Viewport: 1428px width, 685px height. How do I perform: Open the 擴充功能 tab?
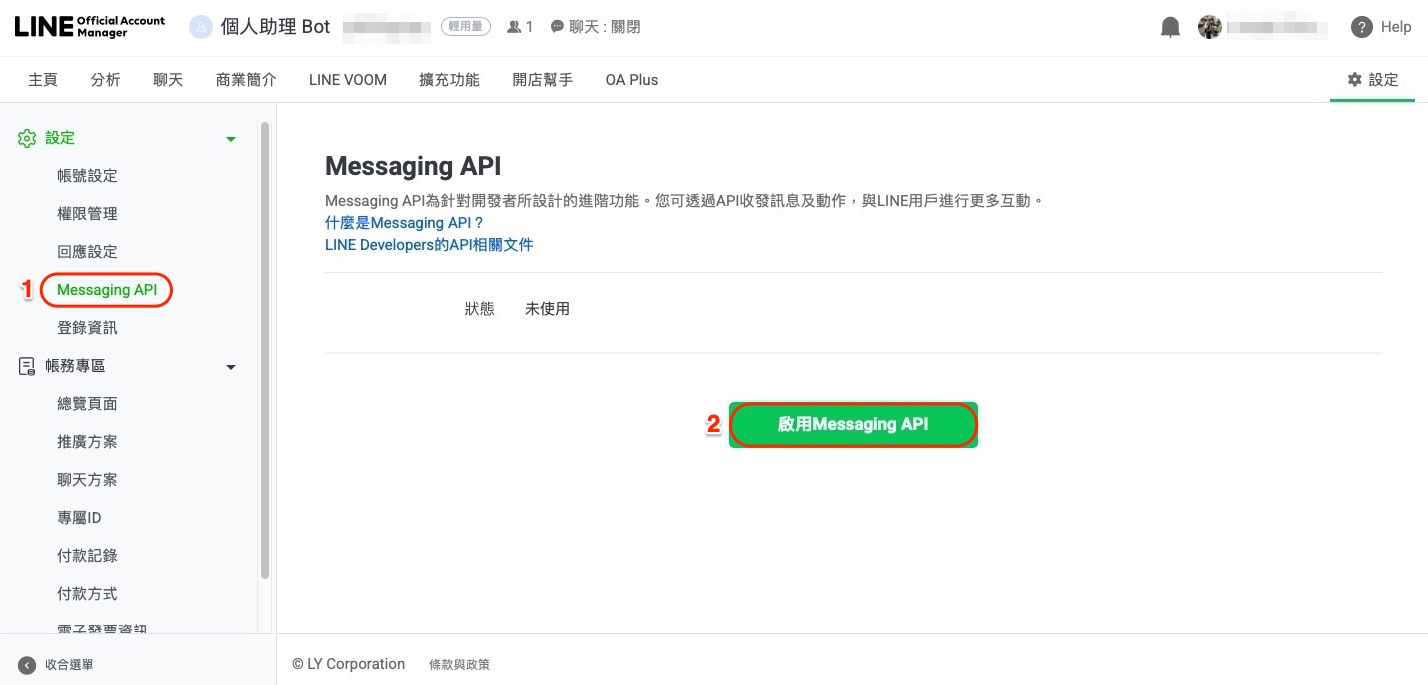[x=449, y=80]
